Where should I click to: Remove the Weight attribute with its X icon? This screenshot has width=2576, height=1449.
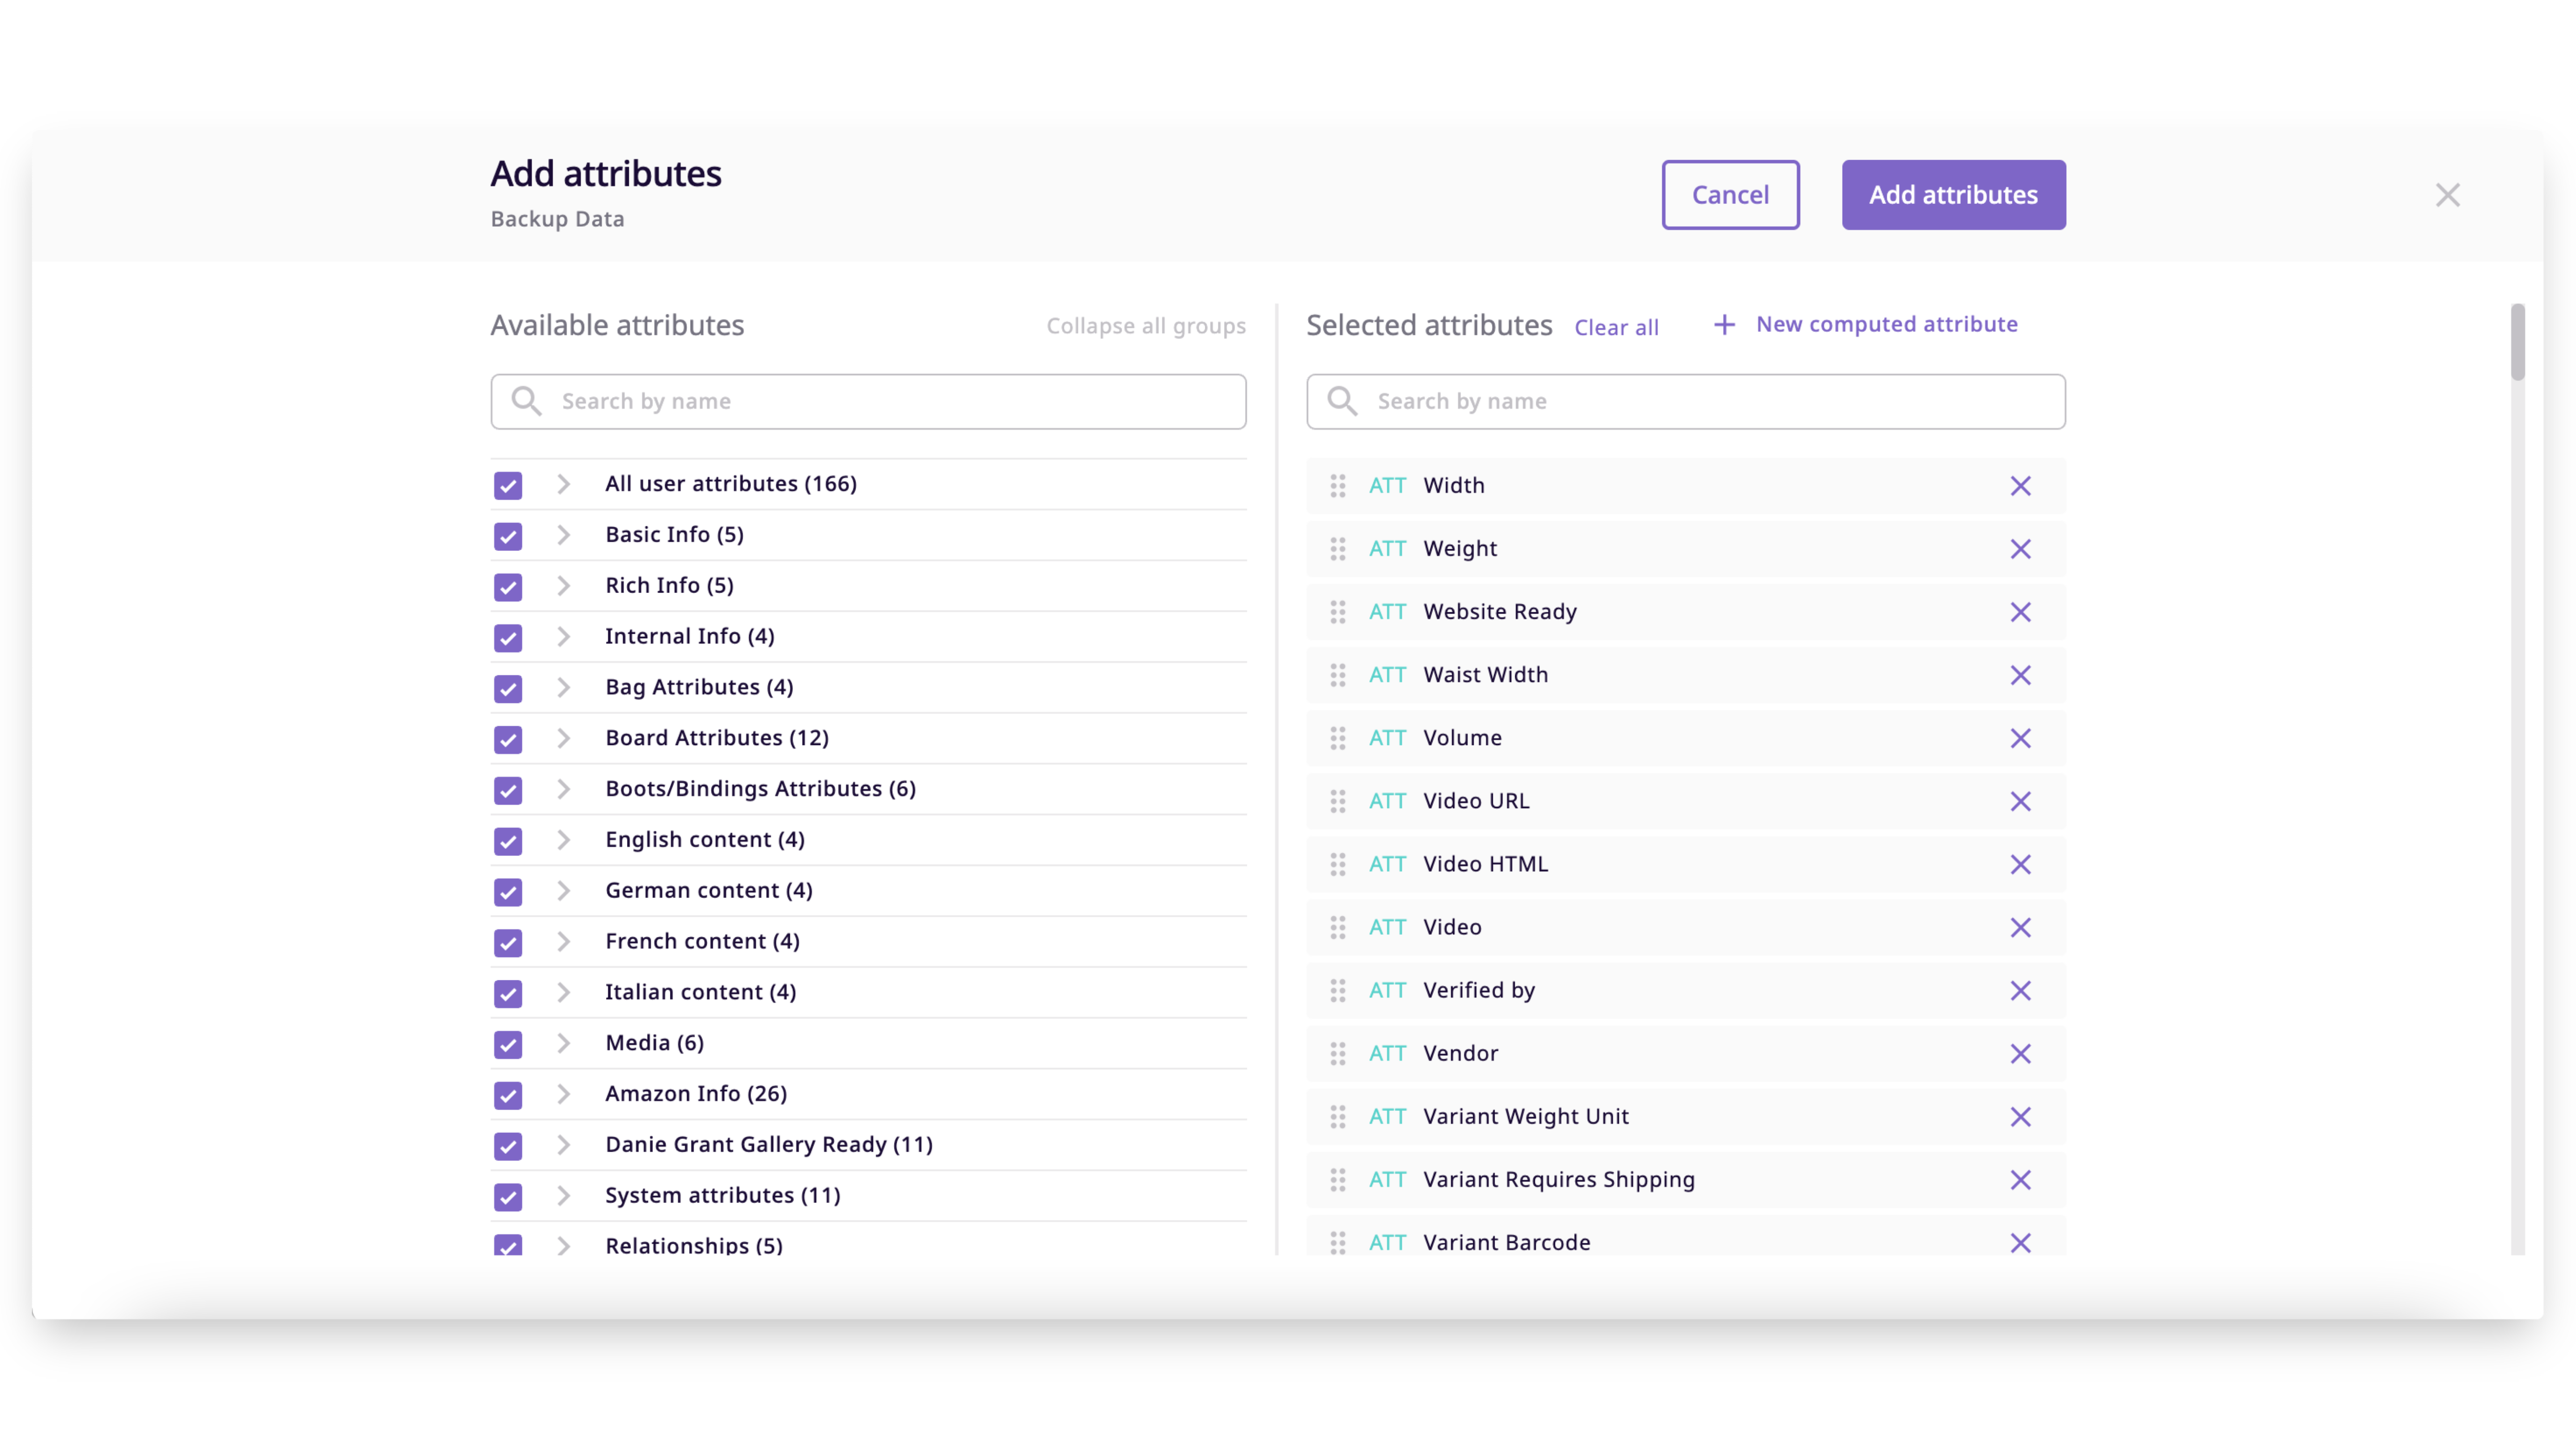point(2020,549)
